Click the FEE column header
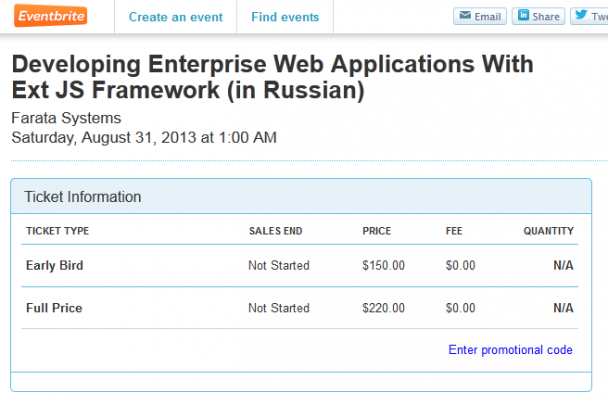608x405 pixels. (x=454, y=231)
